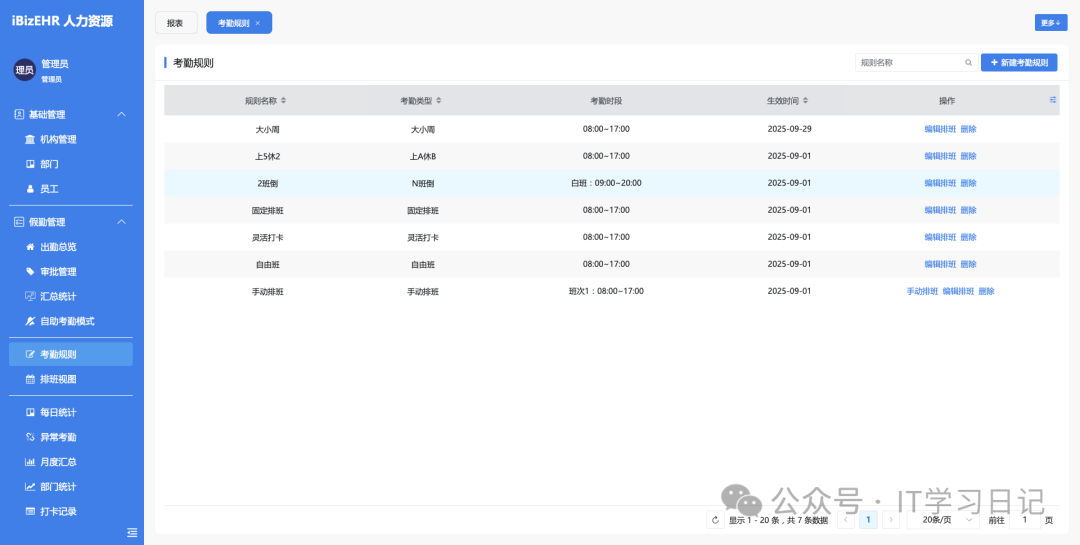Sort table by 考勤类型 column
This screenshot has width=1080, height=545.
coord(438,101)
